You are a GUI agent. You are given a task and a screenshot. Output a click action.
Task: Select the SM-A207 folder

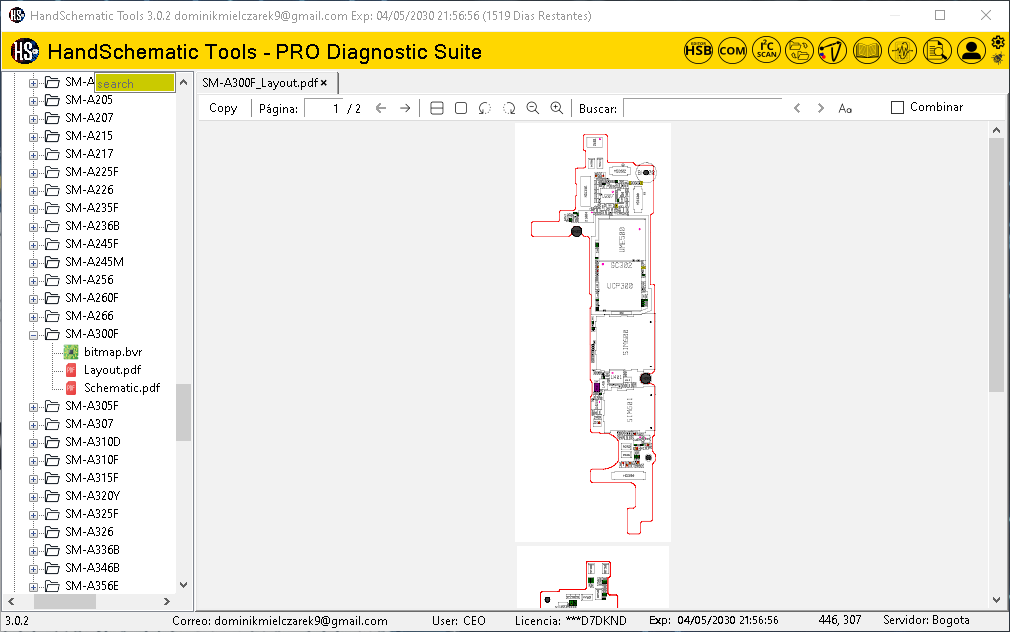tap(89, 118)
